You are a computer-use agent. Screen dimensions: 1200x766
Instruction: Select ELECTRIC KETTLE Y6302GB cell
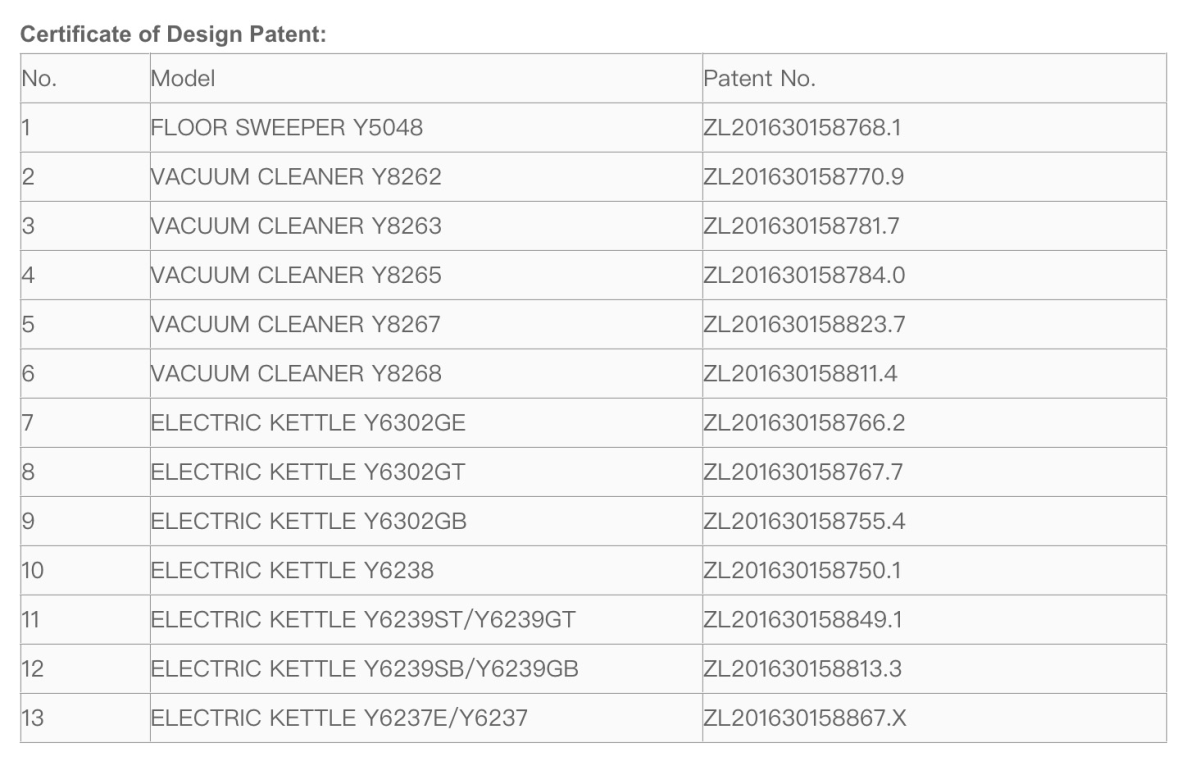click(426, 522)
